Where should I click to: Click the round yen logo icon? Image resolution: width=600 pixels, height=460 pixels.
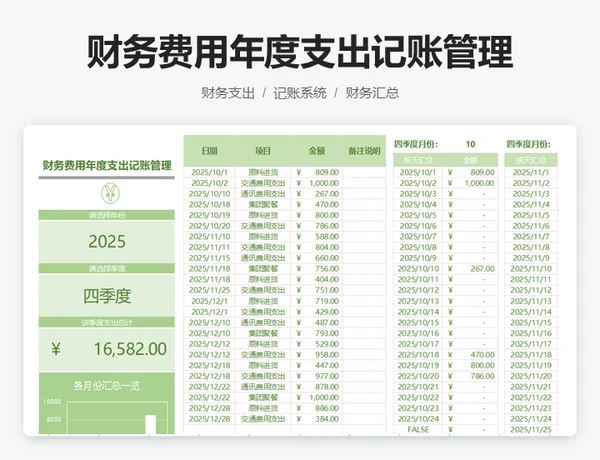[x=110, y=193]
